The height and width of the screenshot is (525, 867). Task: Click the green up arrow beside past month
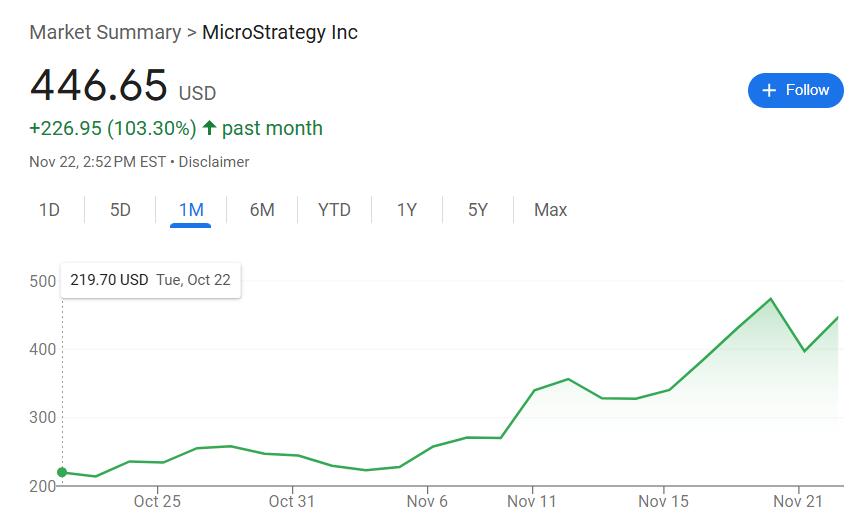pyautogui.click(x=209, y=128)
